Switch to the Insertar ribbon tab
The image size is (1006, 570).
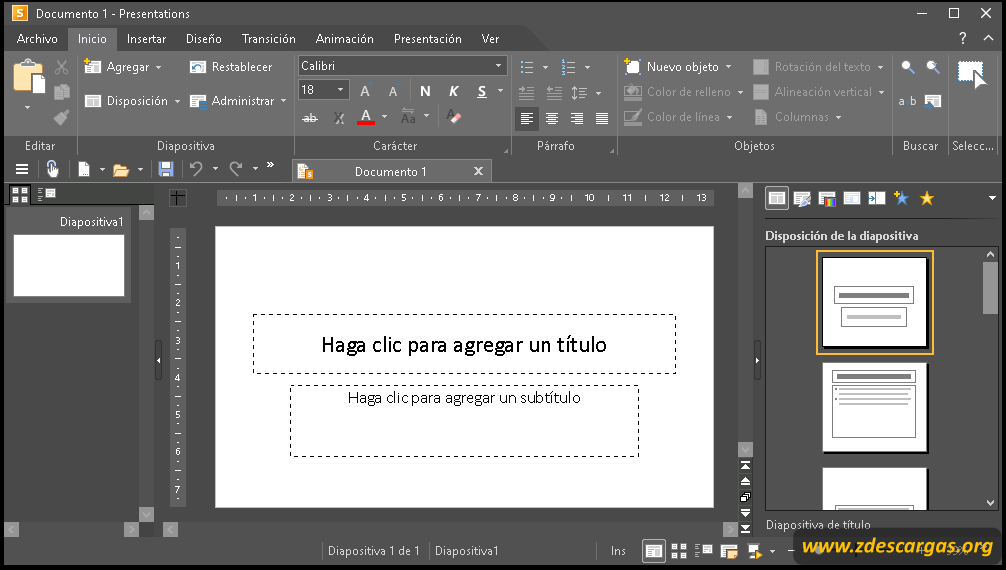click(x=146, y=39)
